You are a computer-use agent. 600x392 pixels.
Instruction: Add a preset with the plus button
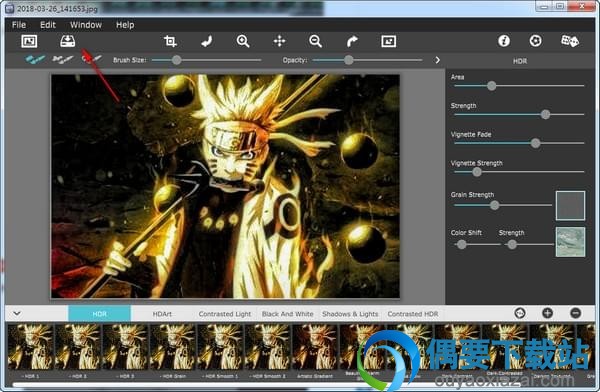[x=548, y=313]
